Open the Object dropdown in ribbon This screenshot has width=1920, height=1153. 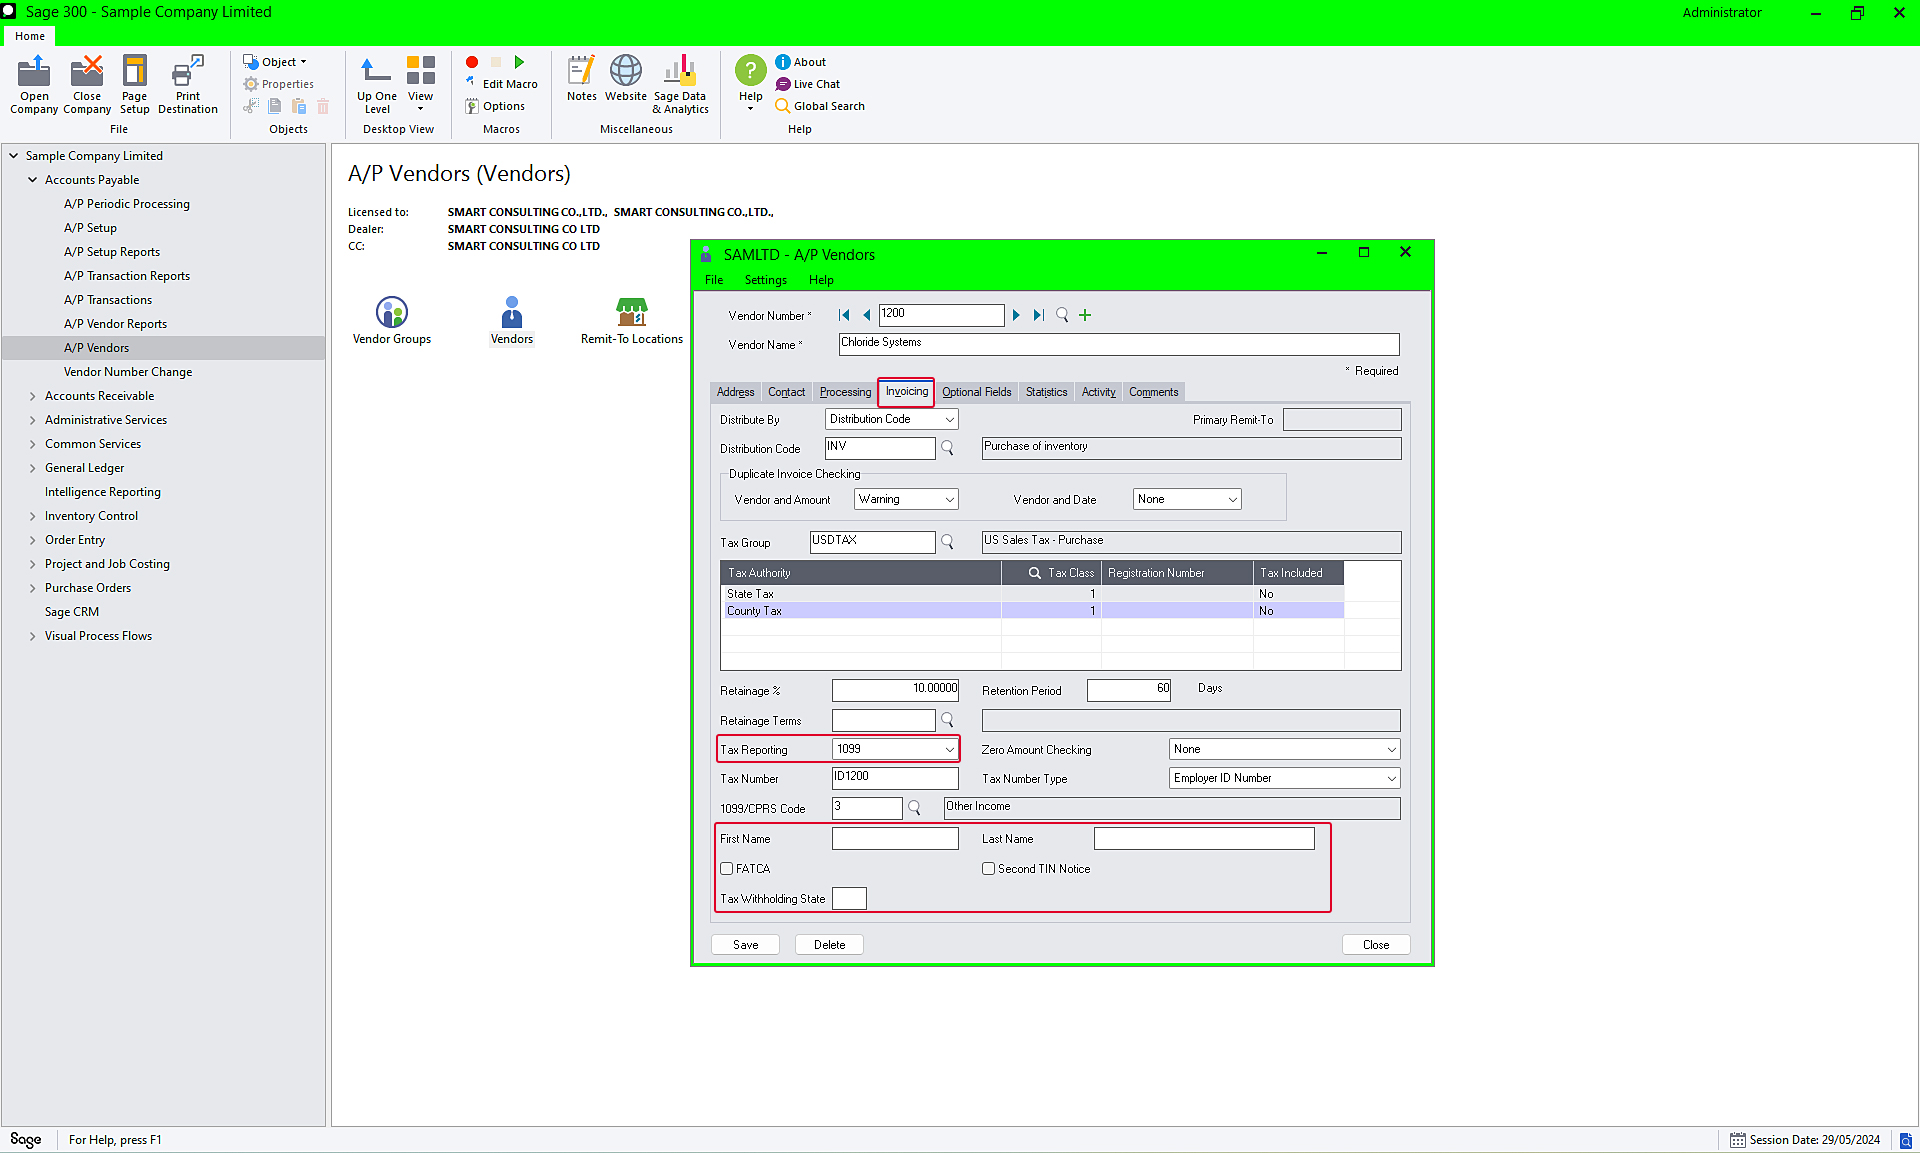275,62
